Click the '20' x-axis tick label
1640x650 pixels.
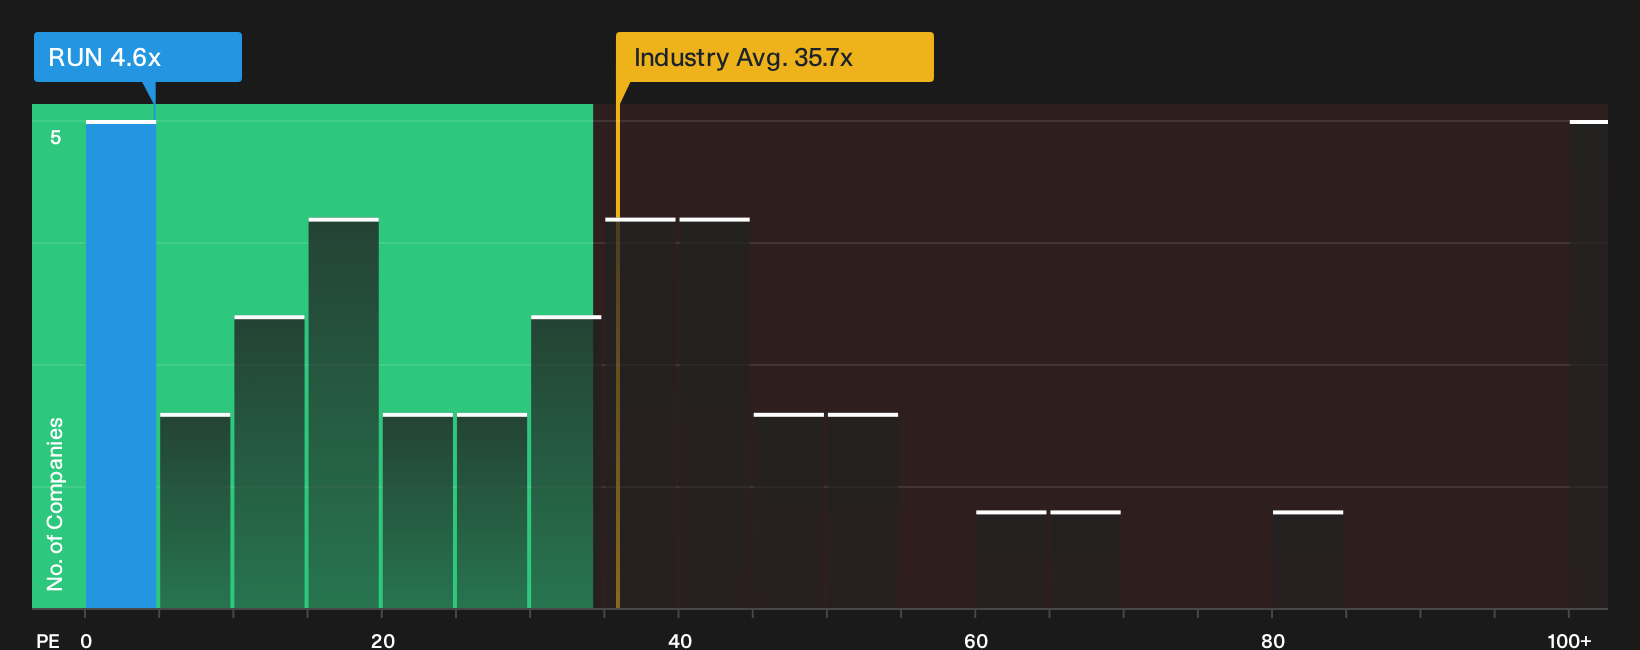pos(383,640)
